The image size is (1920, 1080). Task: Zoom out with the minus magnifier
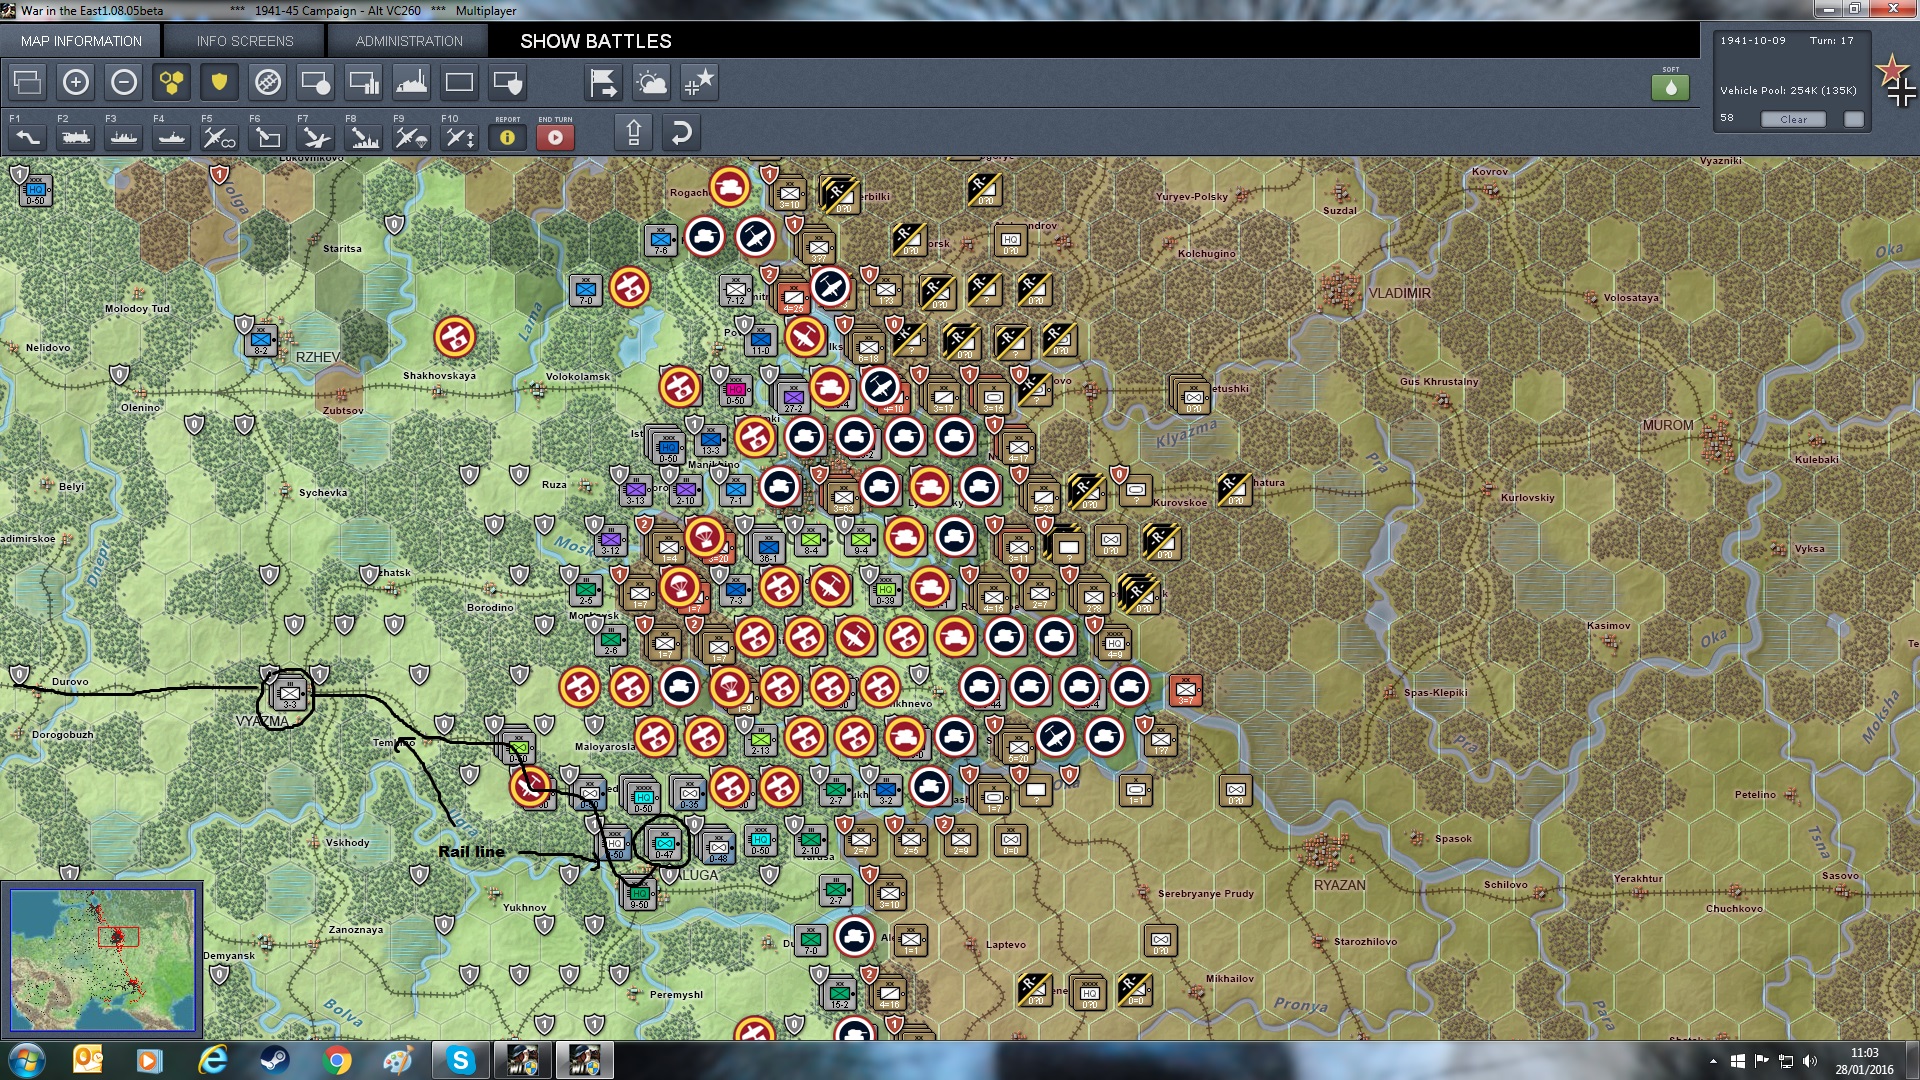coord(123,82)
